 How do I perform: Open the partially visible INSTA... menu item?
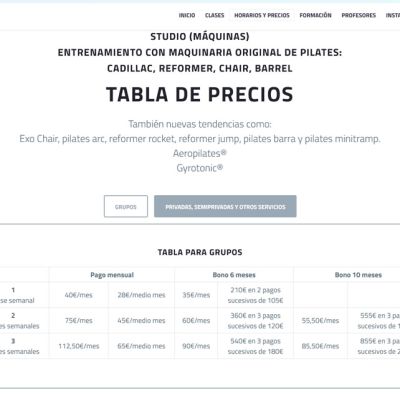pyautogui.click(x=393, y=15)
